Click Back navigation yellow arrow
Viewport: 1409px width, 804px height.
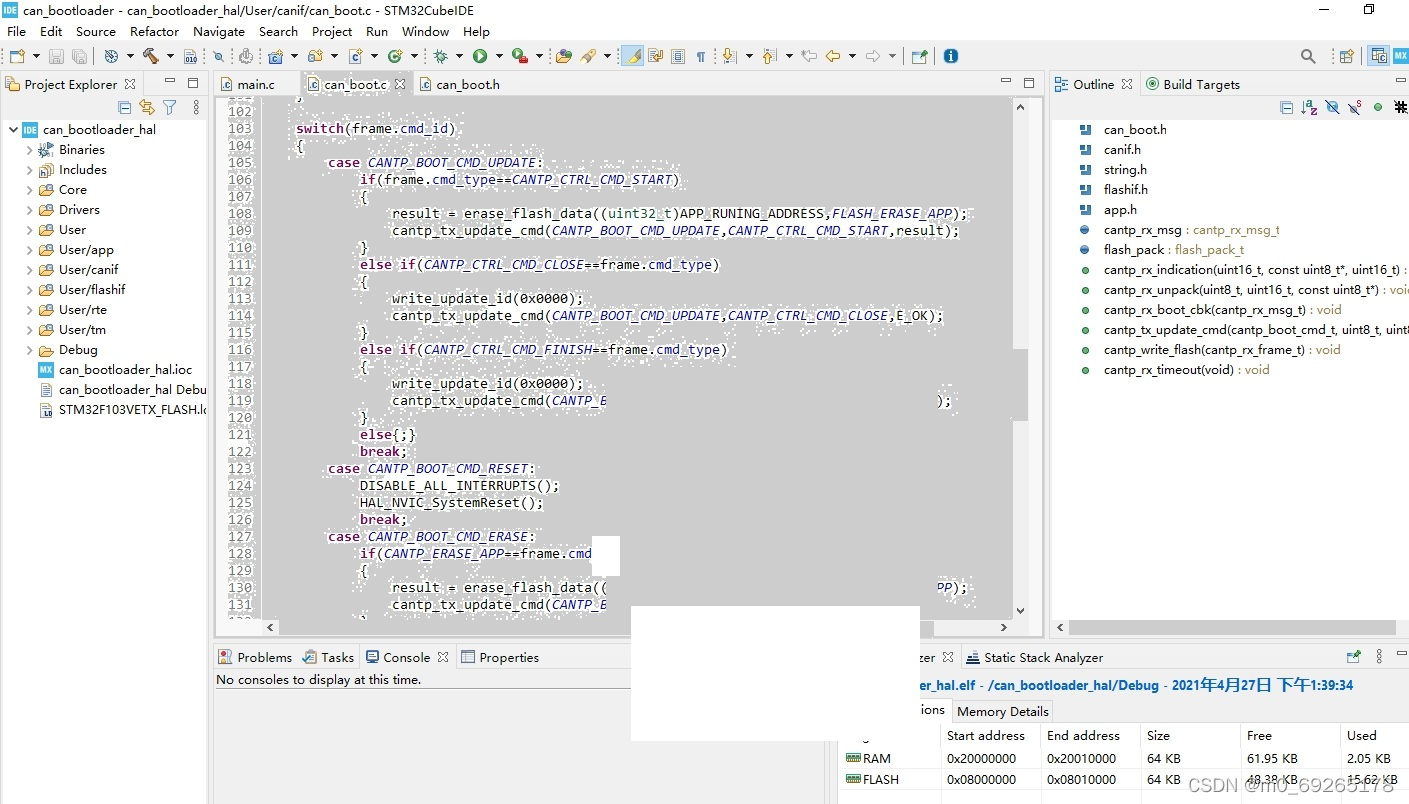pos(832,56)
